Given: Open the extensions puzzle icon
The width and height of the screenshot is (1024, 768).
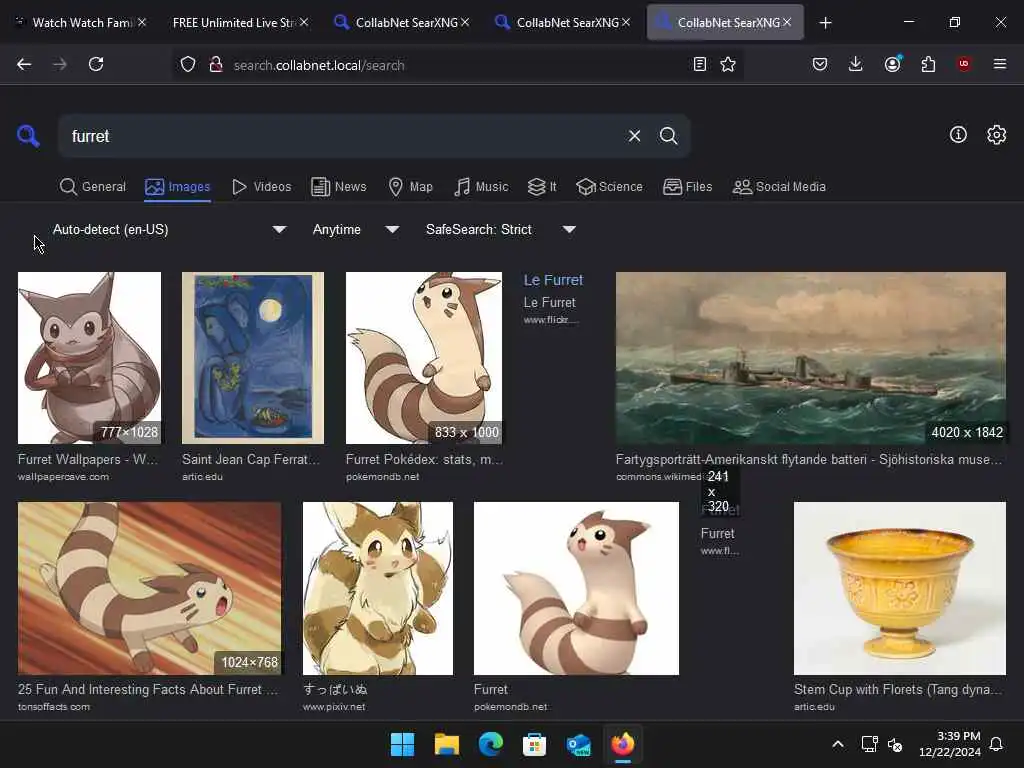Looking at the screenshot, I should pyautogui.click(x=928, y=64).
